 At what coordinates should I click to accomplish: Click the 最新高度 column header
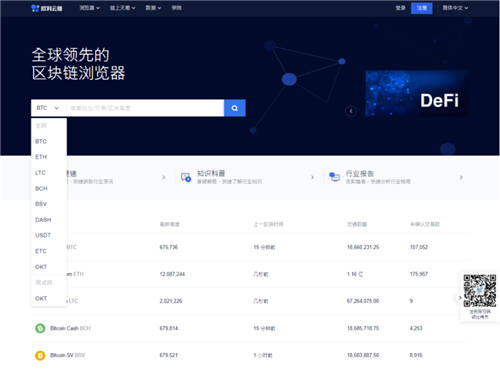pyautogui.click(x=170, y=224)
